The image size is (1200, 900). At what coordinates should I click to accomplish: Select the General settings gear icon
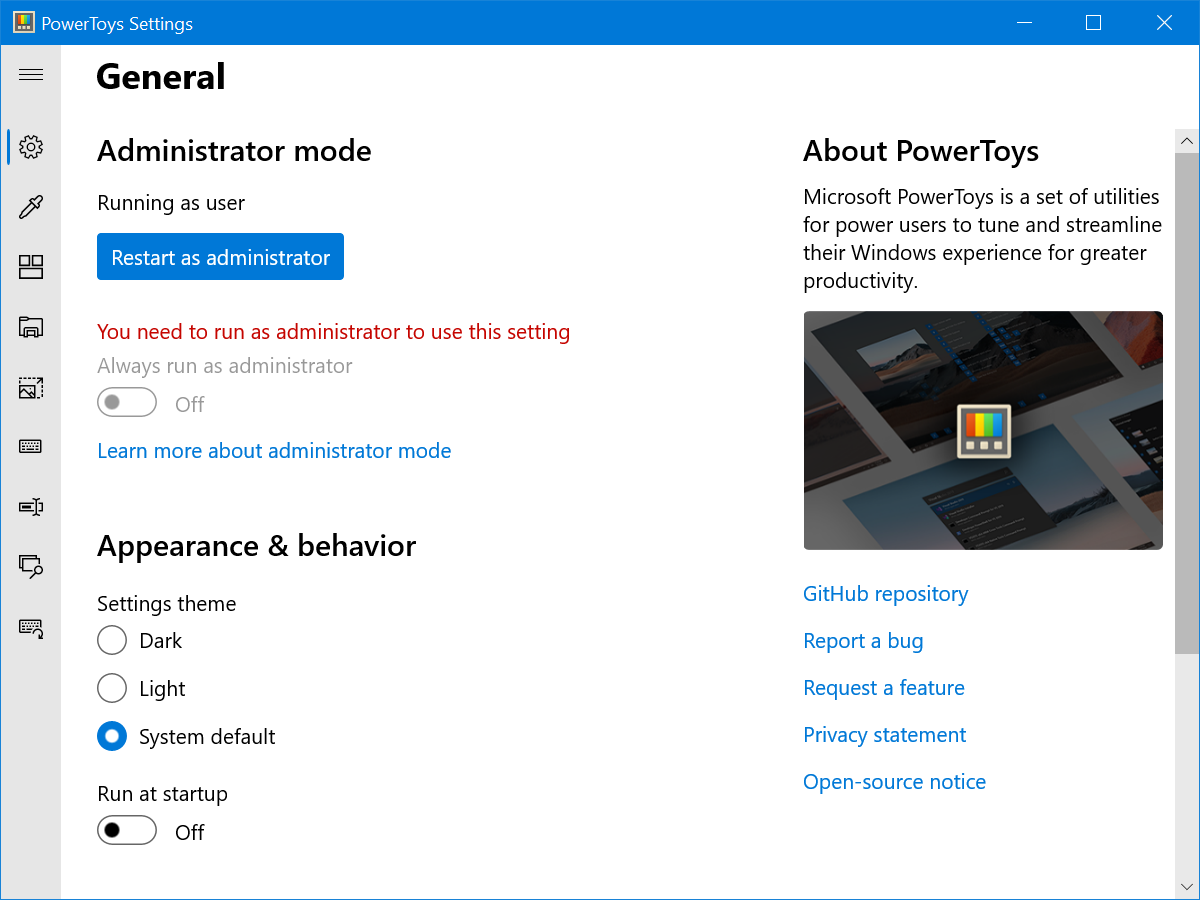(31, 147)
